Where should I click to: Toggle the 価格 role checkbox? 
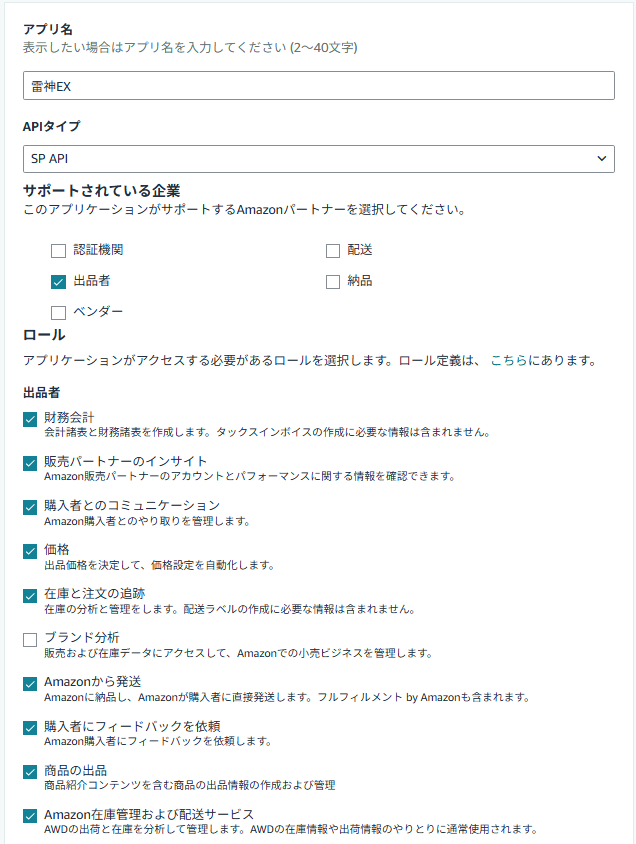pyautogui.click(x=30, y=552)
